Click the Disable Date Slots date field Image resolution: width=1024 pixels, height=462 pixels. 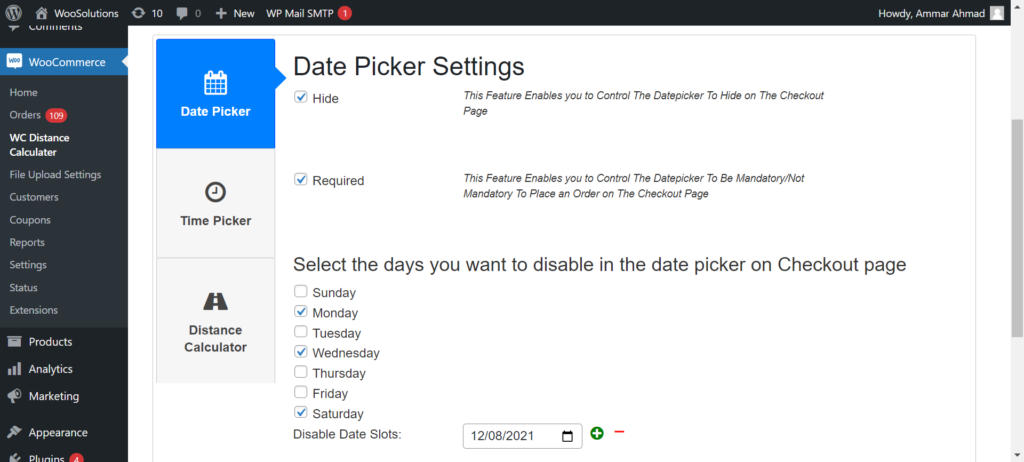522,436
